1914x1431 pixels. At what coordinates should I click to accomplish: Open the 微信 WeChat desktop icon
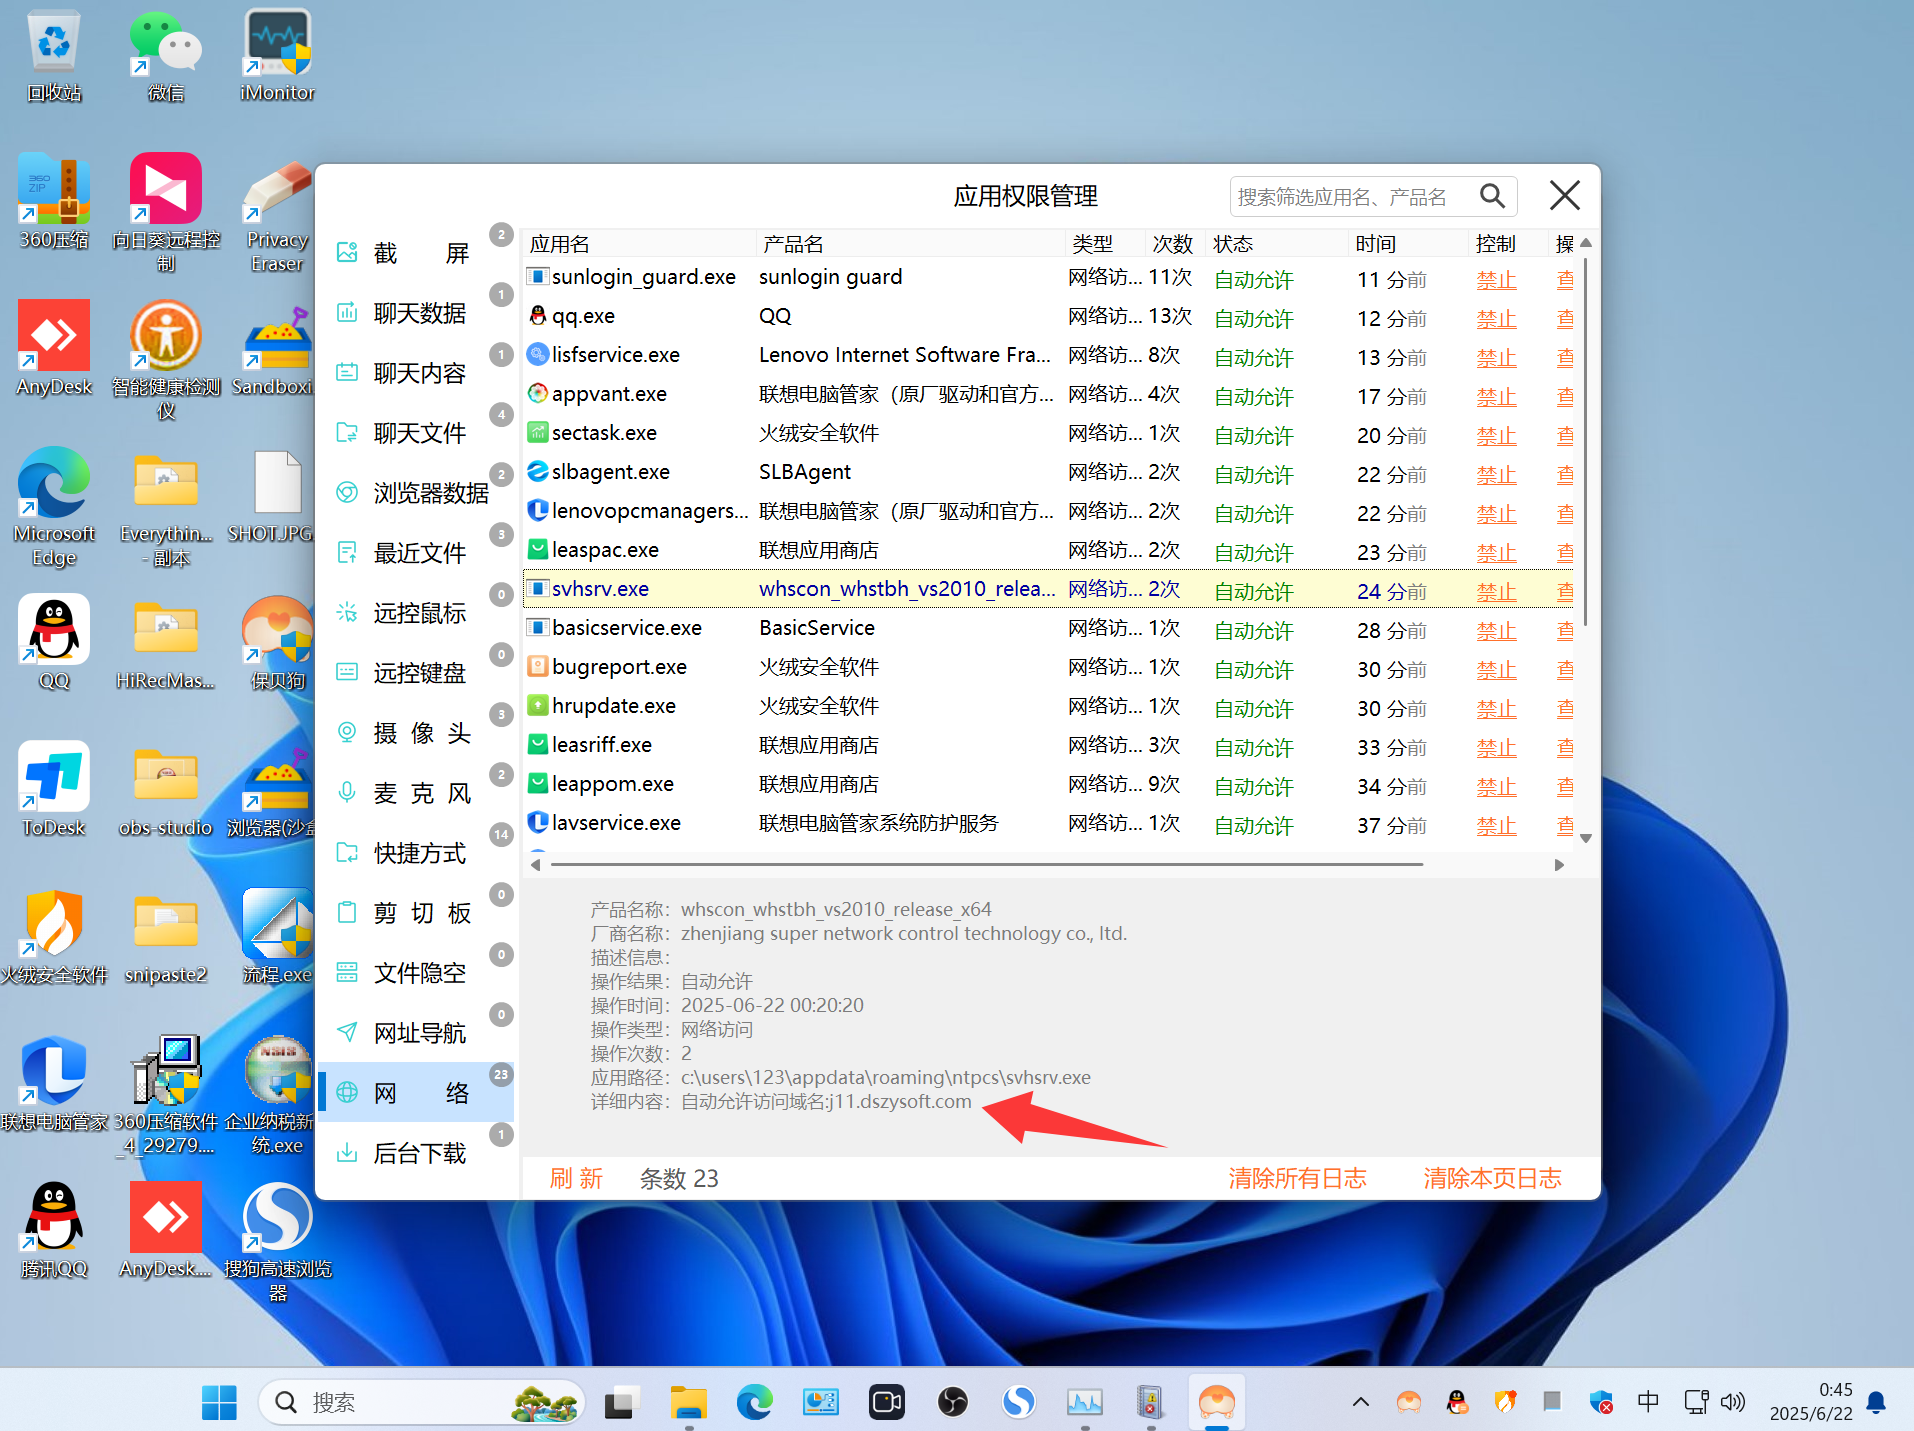(166, 56)
